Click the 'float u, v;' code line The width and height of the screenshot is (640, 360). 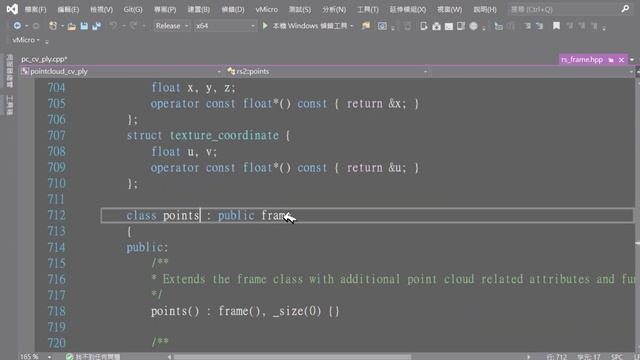click(184, 152)
